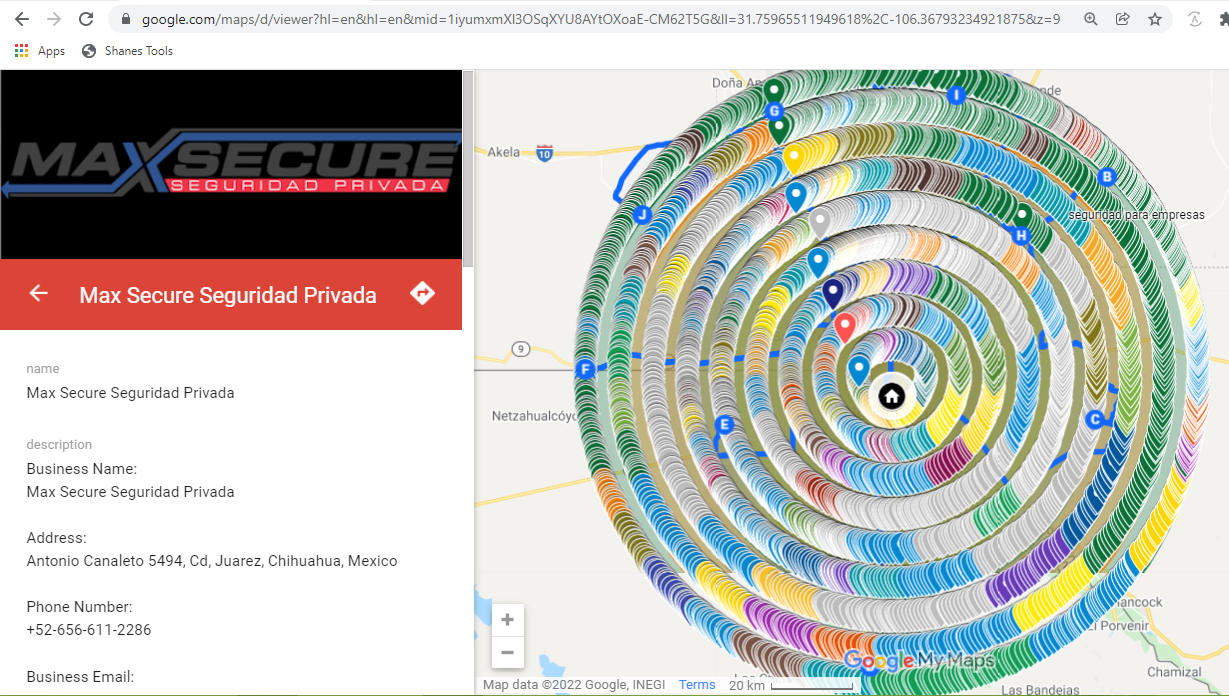The width and height of the screenshot is (1229, 696).
Task: Zoom in on the map
Action: click(x=507, y=620)
